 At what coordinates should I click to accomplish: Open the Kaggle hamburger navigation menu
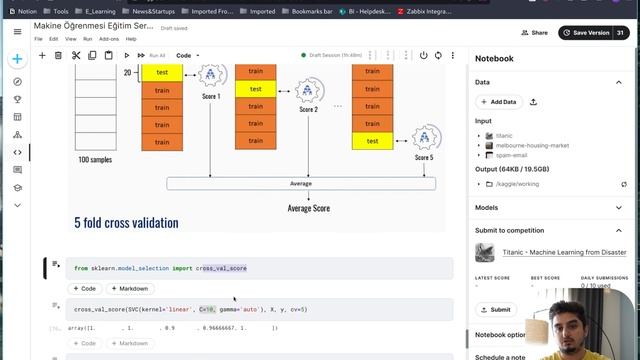[x=18, y=31]
